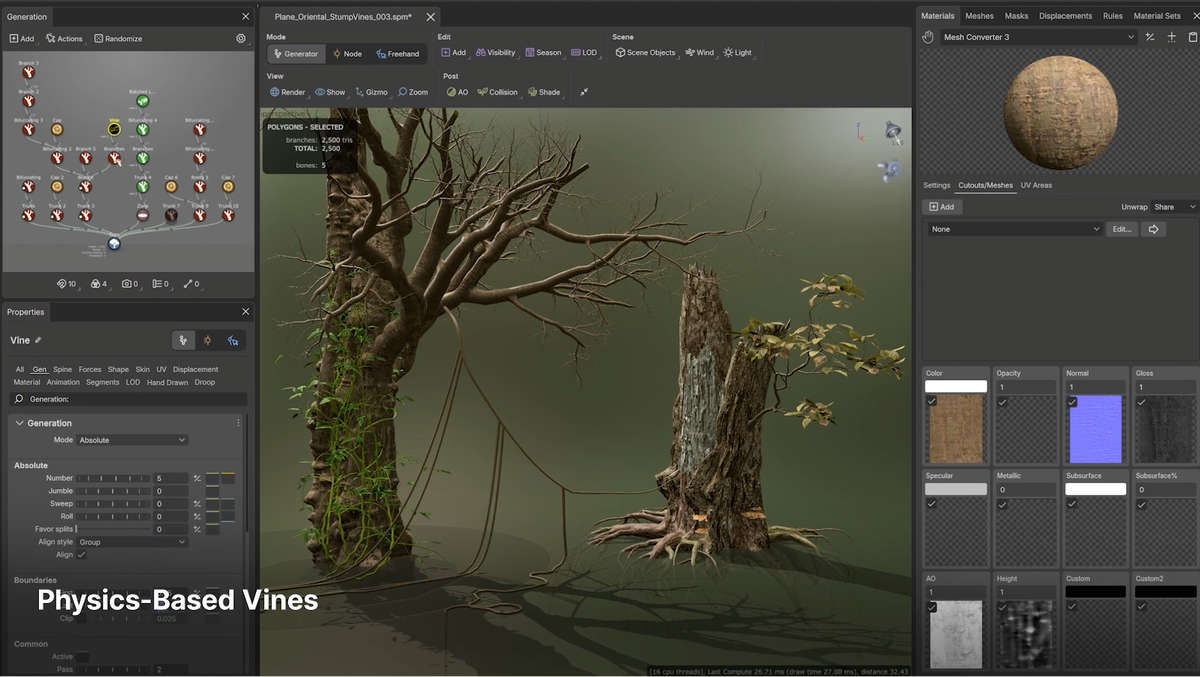Select the blue root Tree node
The height and width of the screenshot is (677, 1200).
(x=114, y=243)
